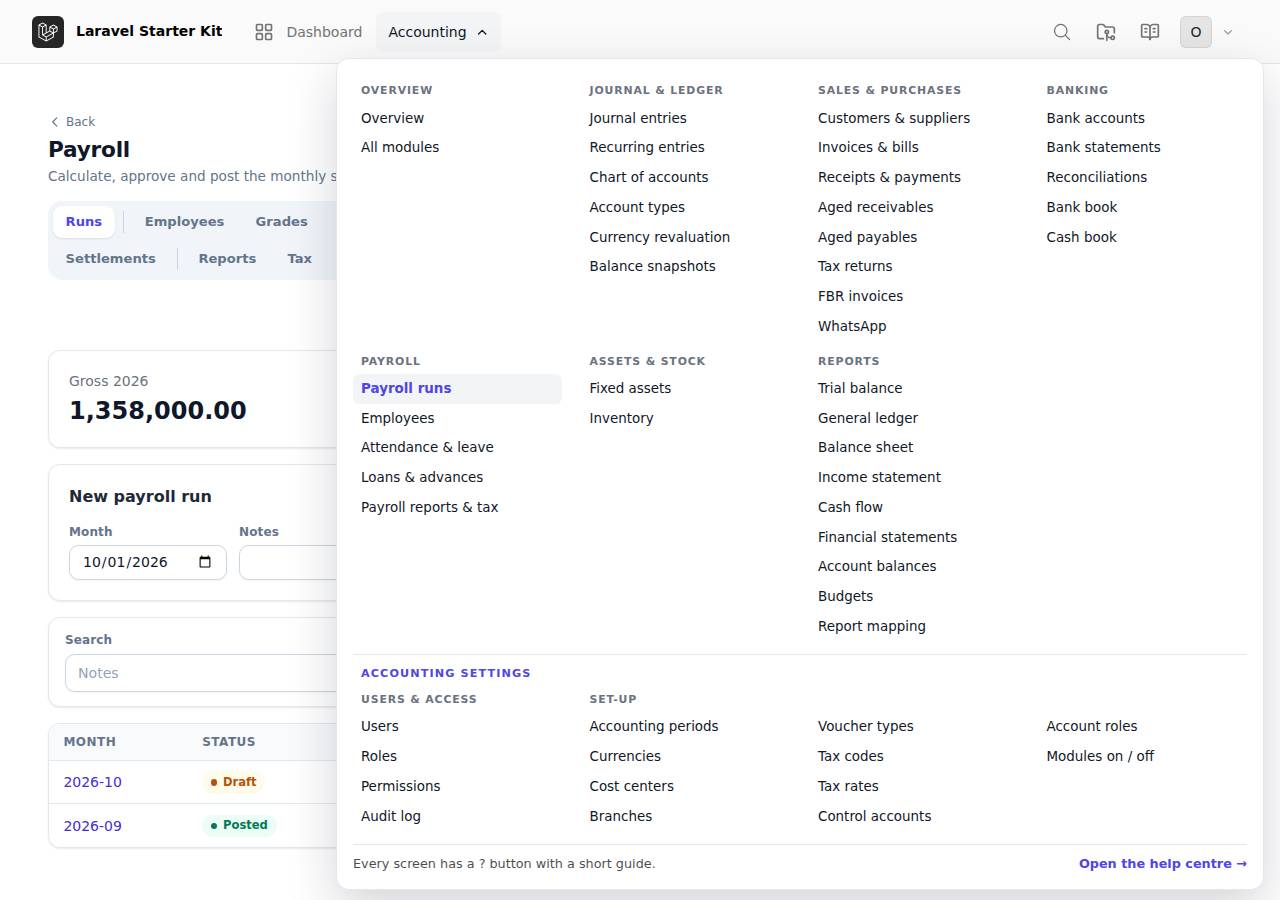Open the documentation book icon
The width and height of the screenshot is (1280, 900).
[1150, 32]
